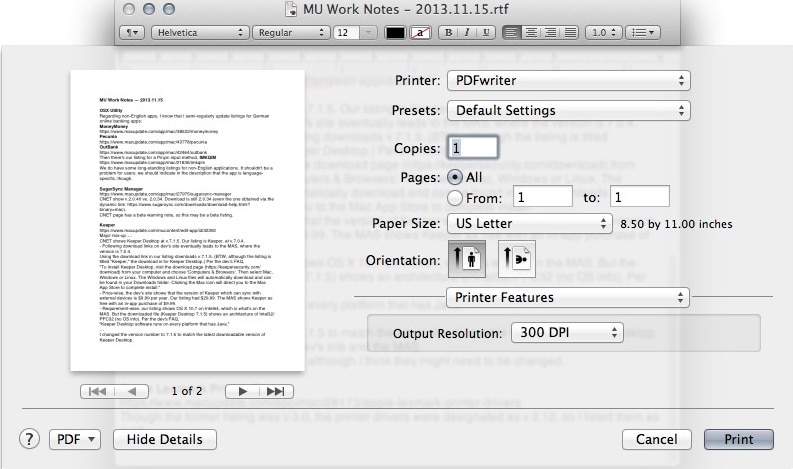Open the Output Resolution 300 DPI dropdown

pyautogui.click(x=567, y=332)
